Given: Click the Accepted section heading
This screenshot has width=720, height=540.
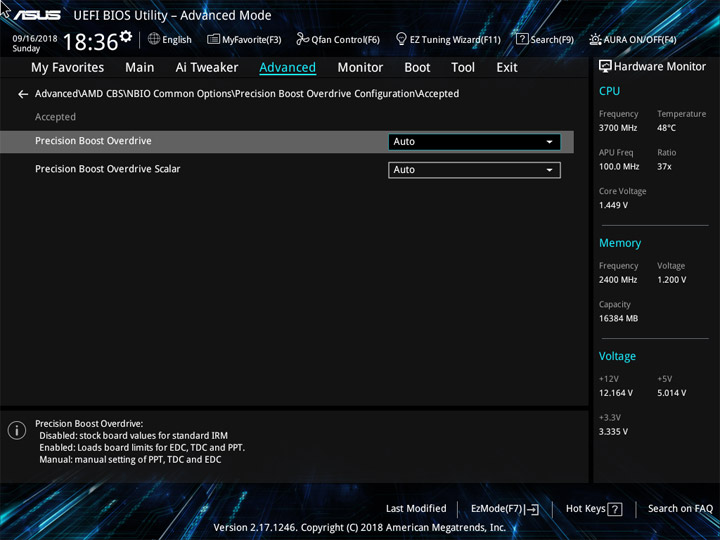Looking at the screenshot, I should (x=55, y=117).
